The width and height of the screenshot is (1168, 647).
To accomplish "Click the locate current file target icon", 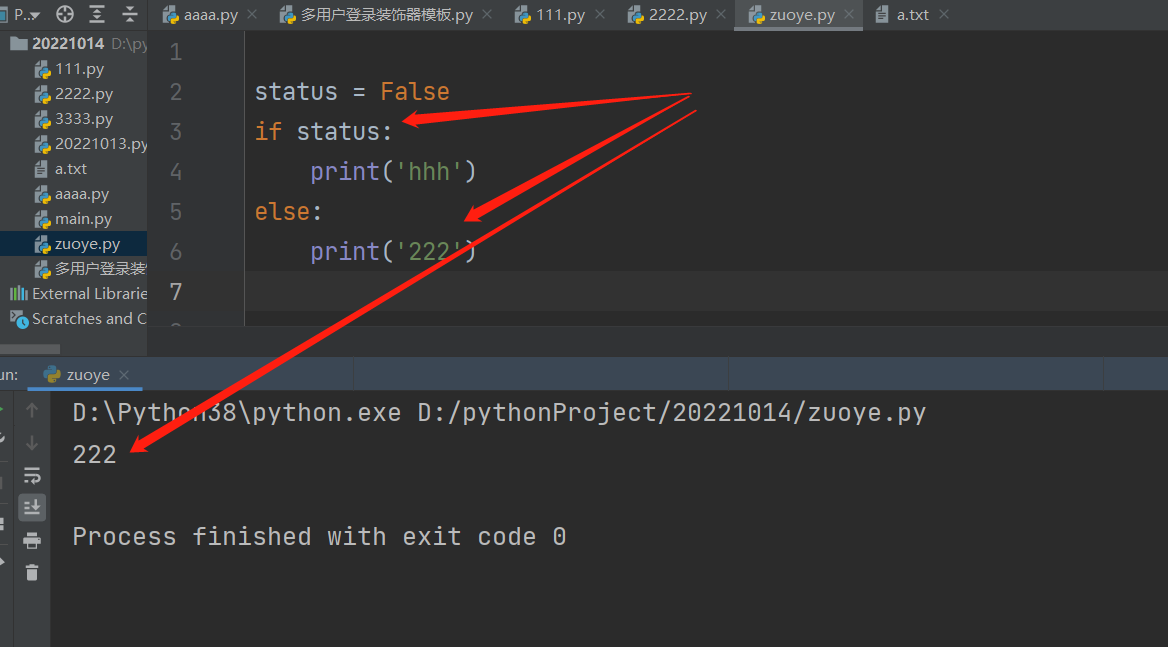I will [x=65, y=14].
